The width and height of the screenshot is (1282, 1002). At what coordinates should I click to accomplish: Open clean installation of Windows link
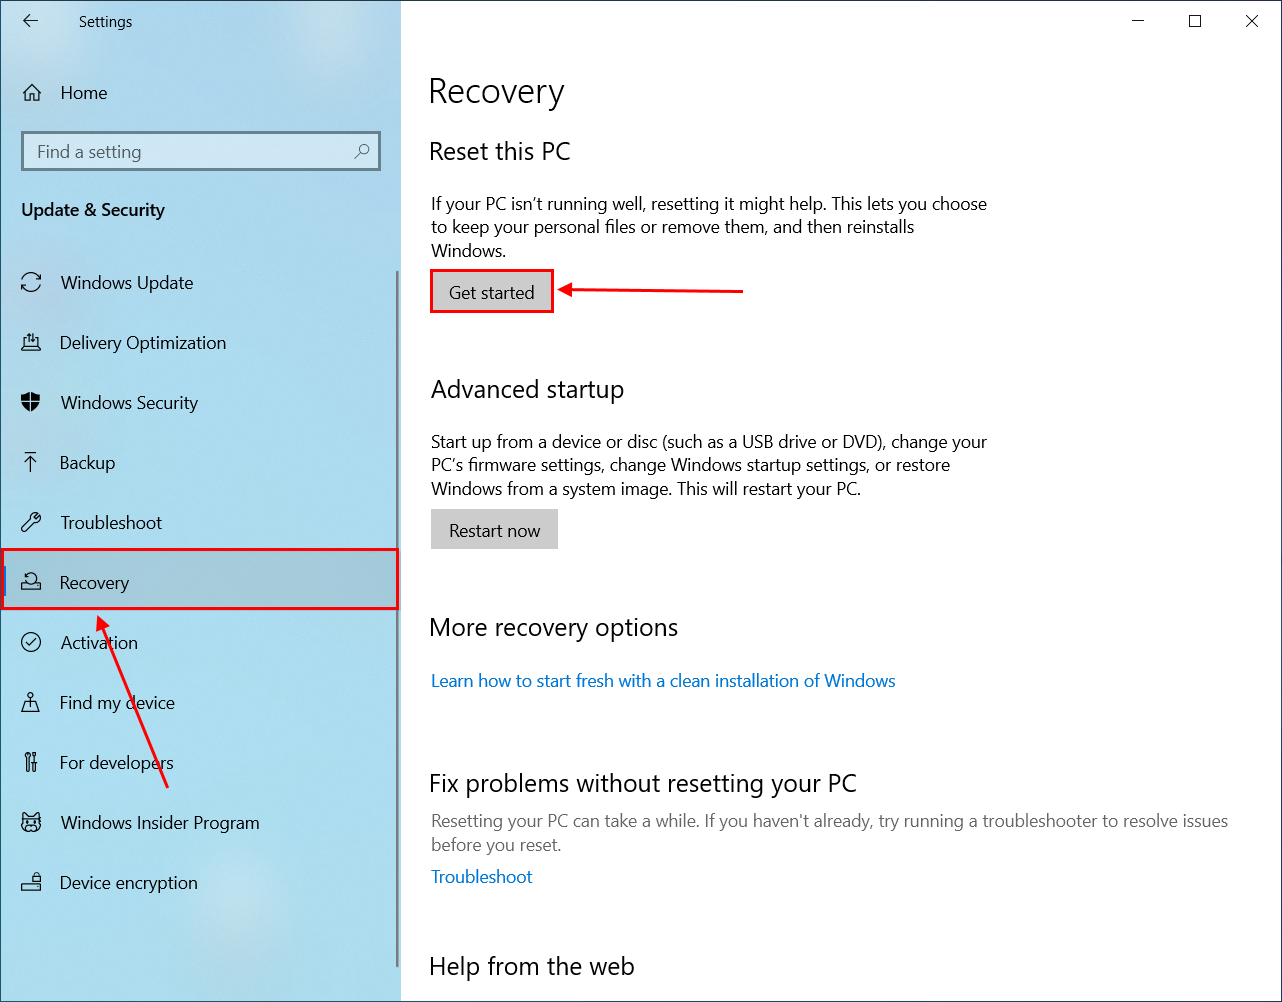[663, 681]
